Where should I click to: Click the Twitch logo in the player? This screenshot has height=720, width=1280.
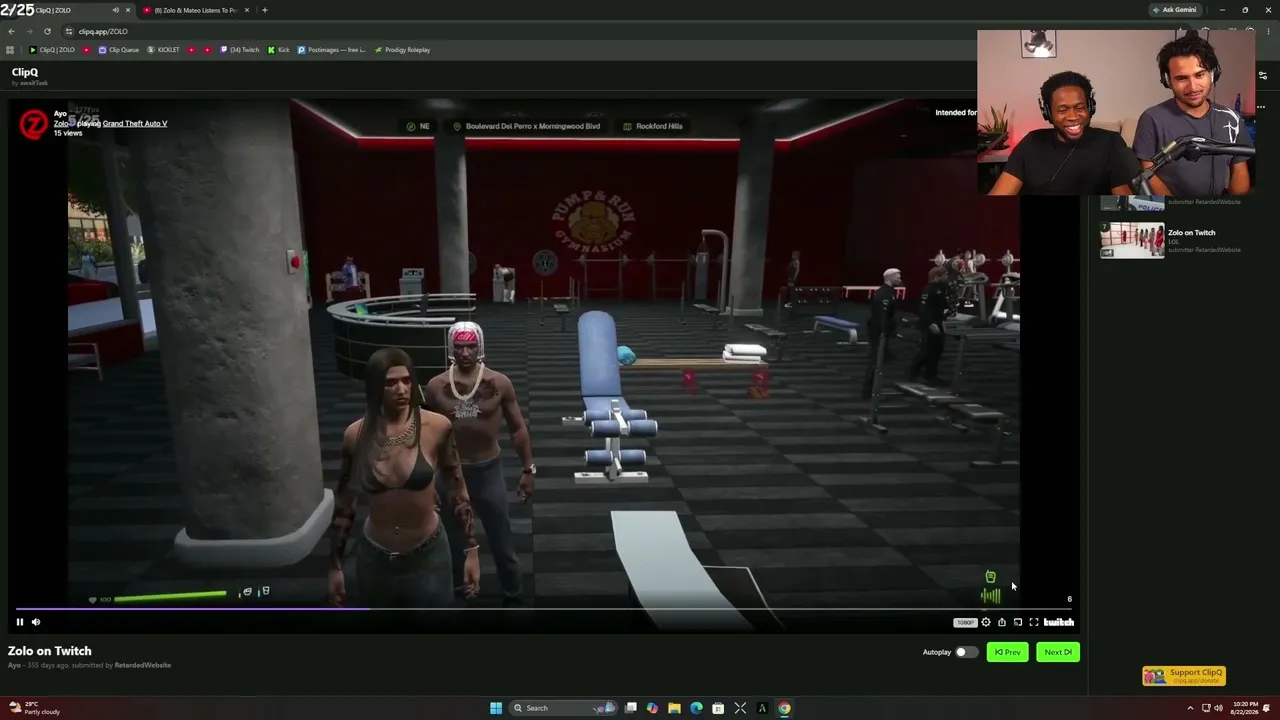tap(1059, 622)
